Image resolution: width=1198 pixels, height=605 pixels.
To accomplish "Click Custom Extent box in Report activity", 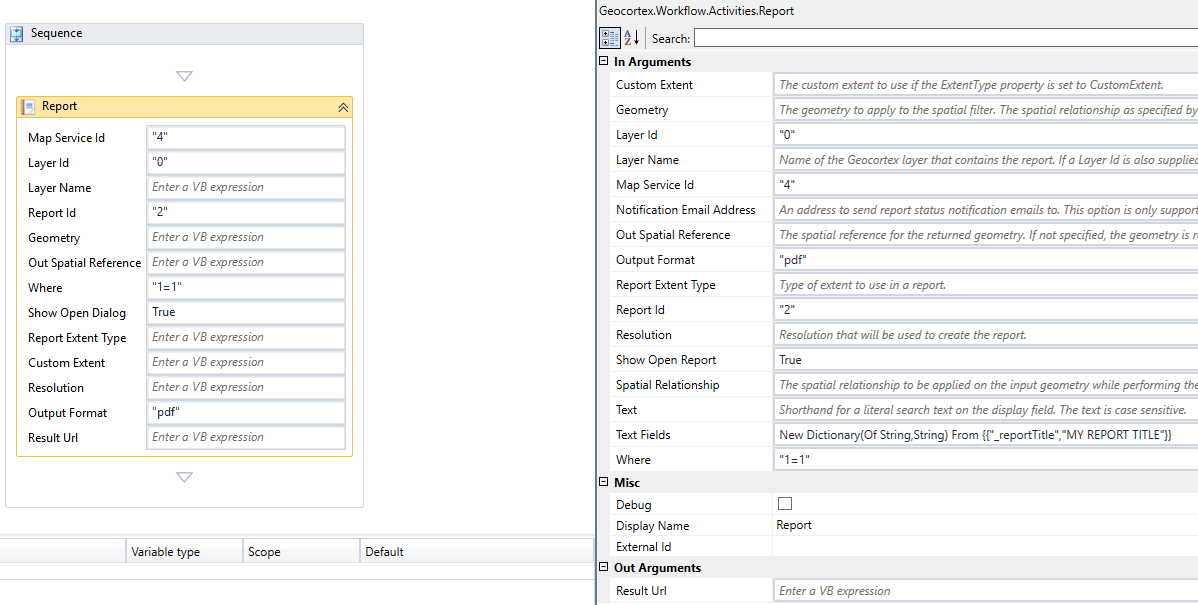I will point(246,362).
